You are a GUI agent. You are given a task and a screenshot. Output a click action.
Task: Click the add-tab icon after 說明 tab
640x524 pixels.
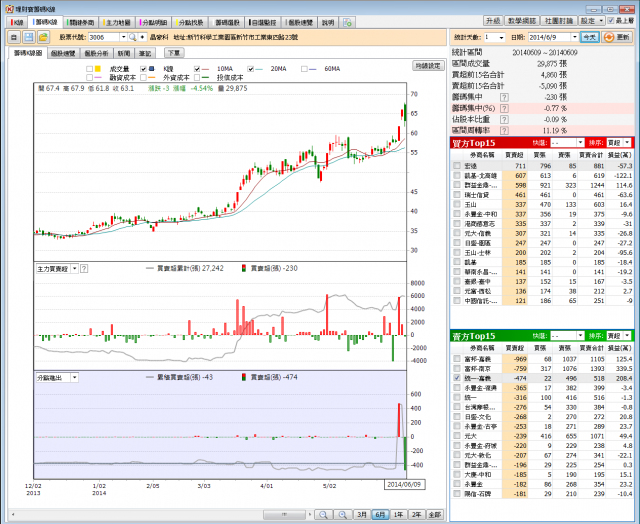(347, 22)
